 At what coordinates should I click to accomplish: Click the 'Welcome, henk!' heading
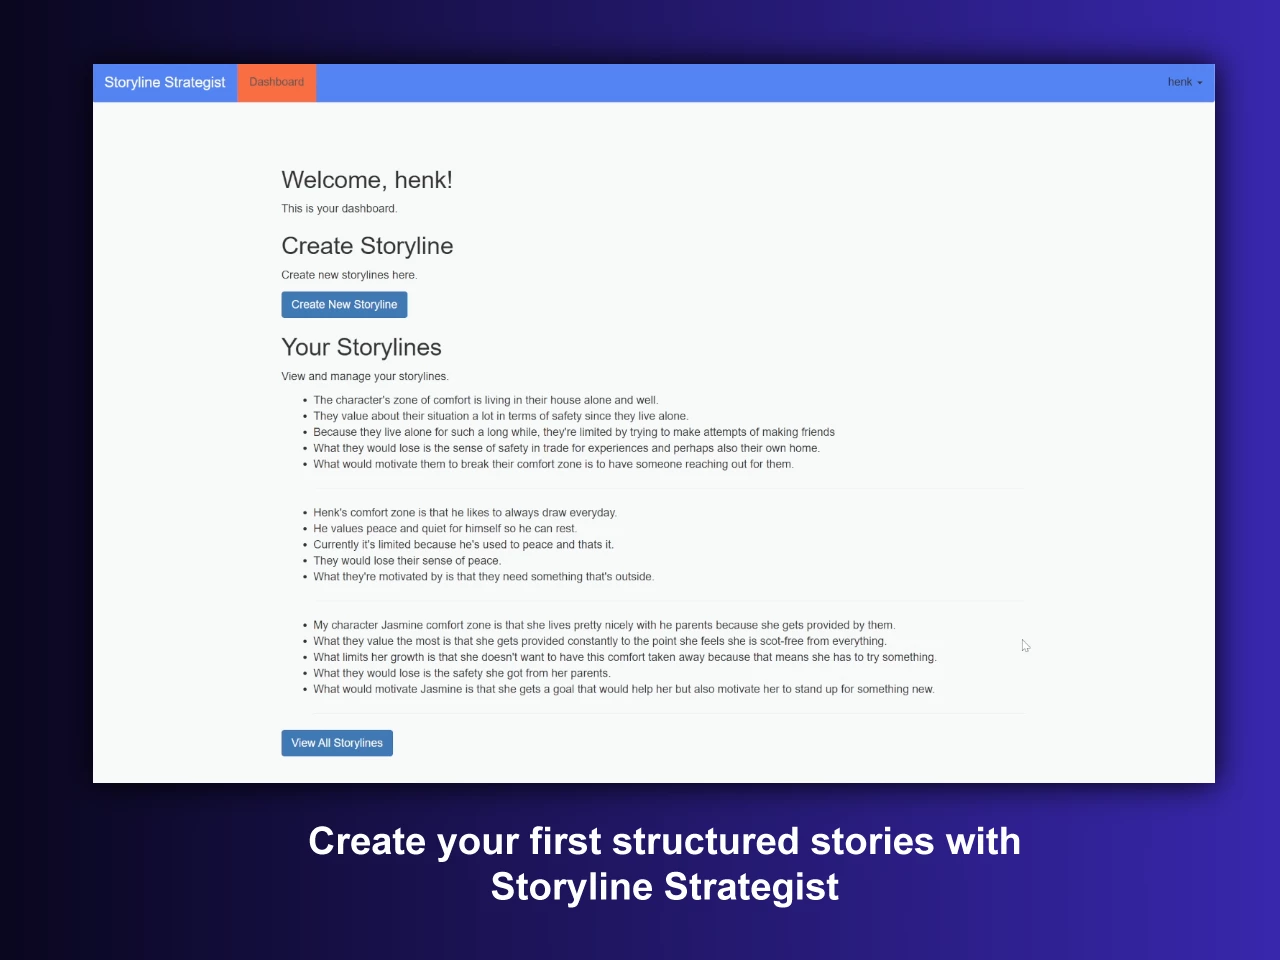pos(366,180)
